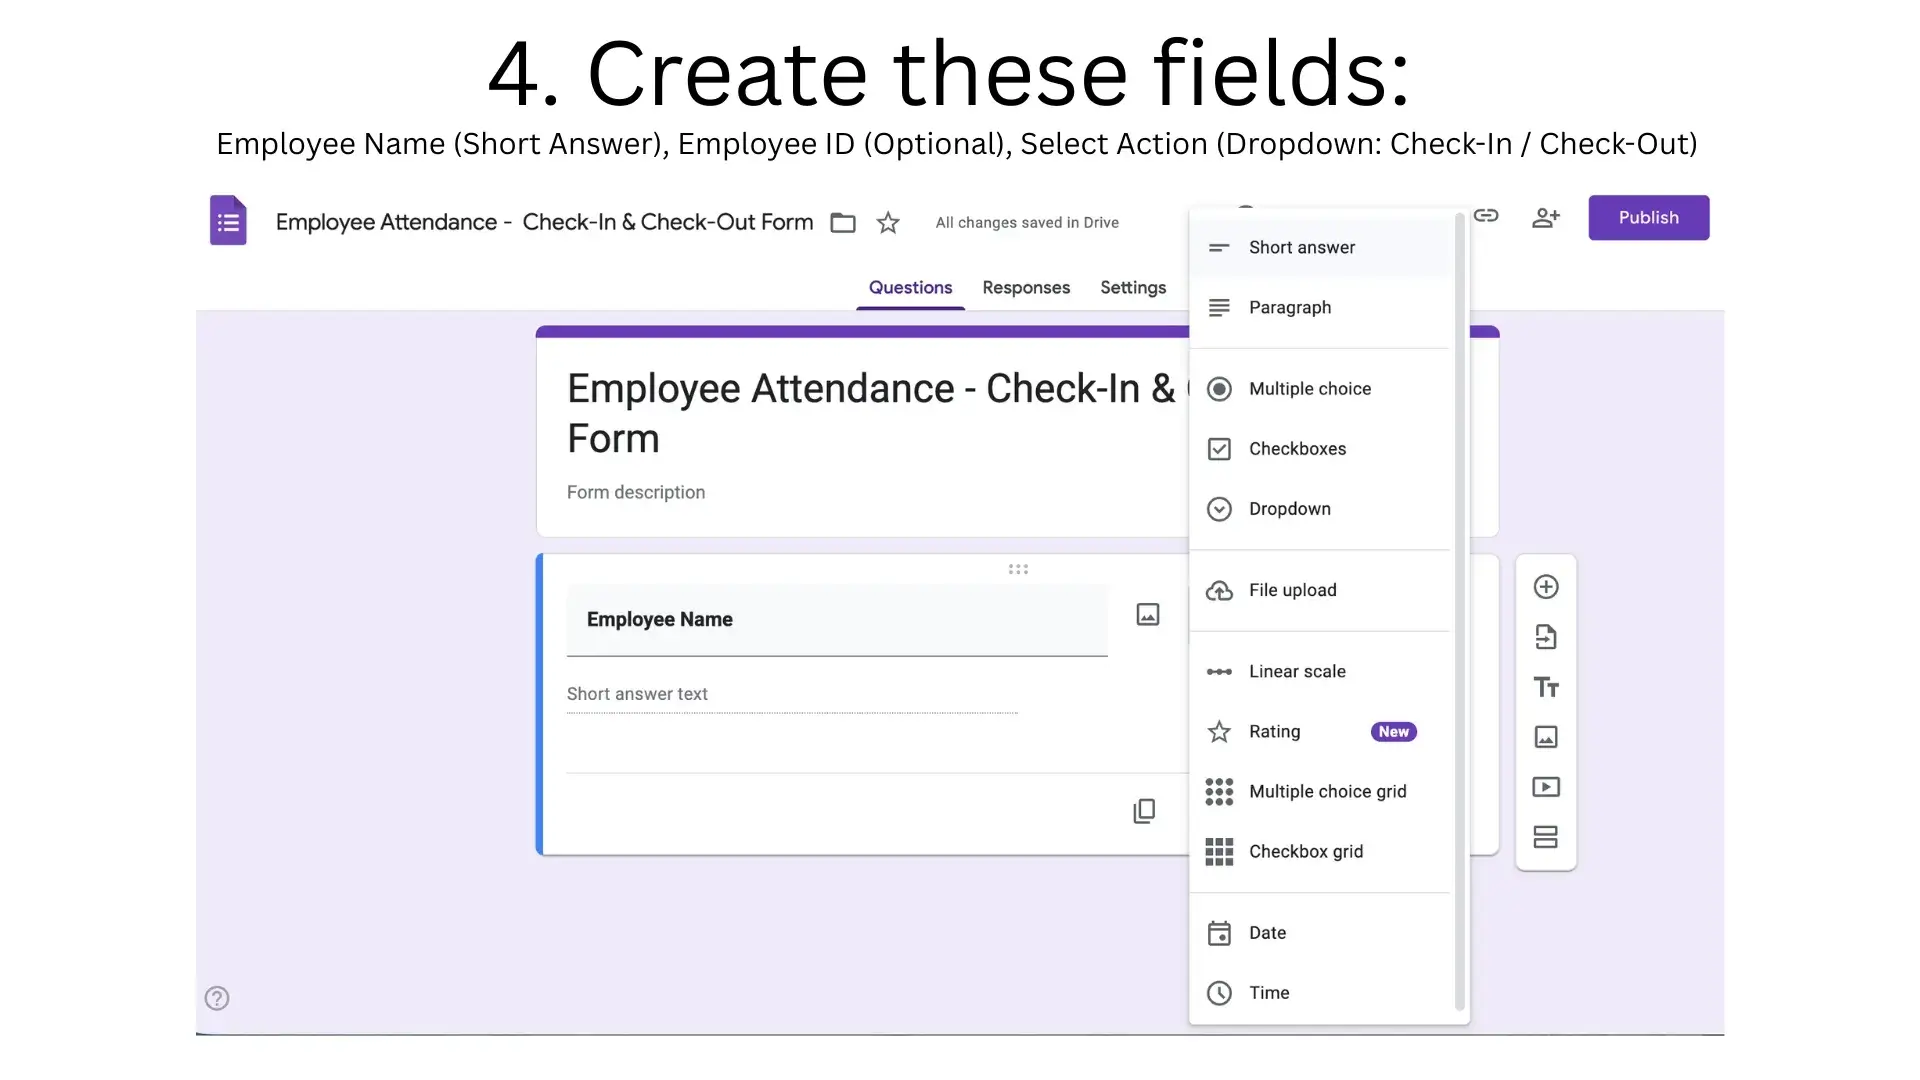Click the star icon next to the form title
Image resolution: width=1920 pixels, height=1080 pixels.
tap(887, 222)
